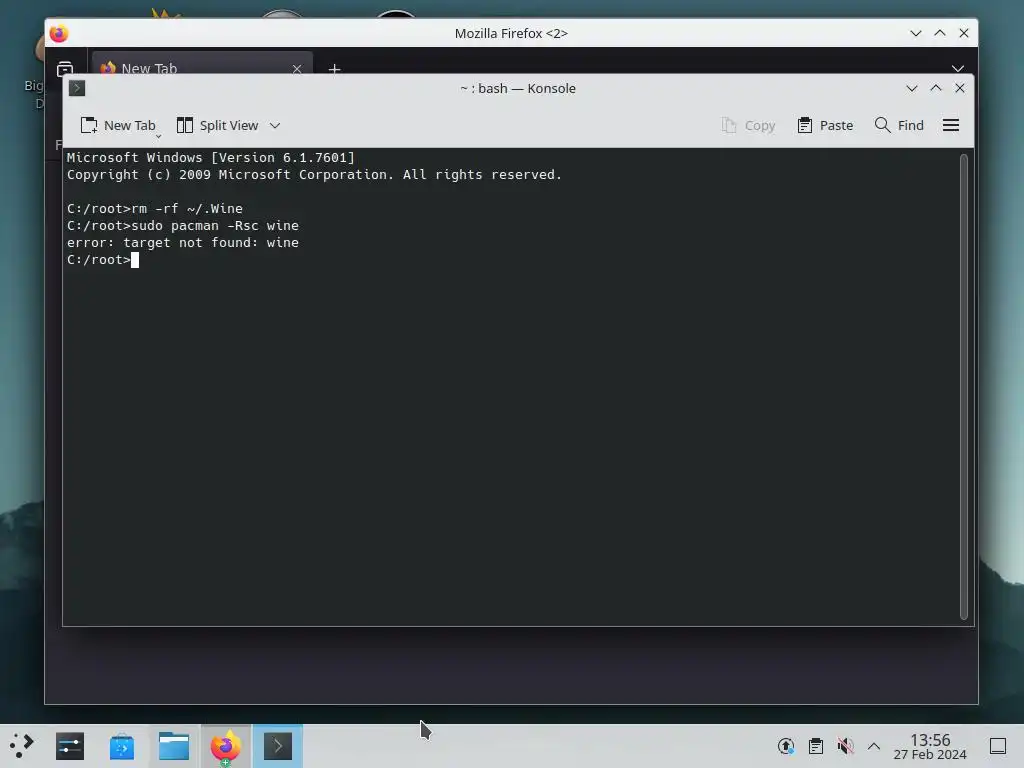Image resolution: width=1024 pixels, height=768 pixels.
Task: Open System Settings from the taskbar
Action: [x=70, y=746]
